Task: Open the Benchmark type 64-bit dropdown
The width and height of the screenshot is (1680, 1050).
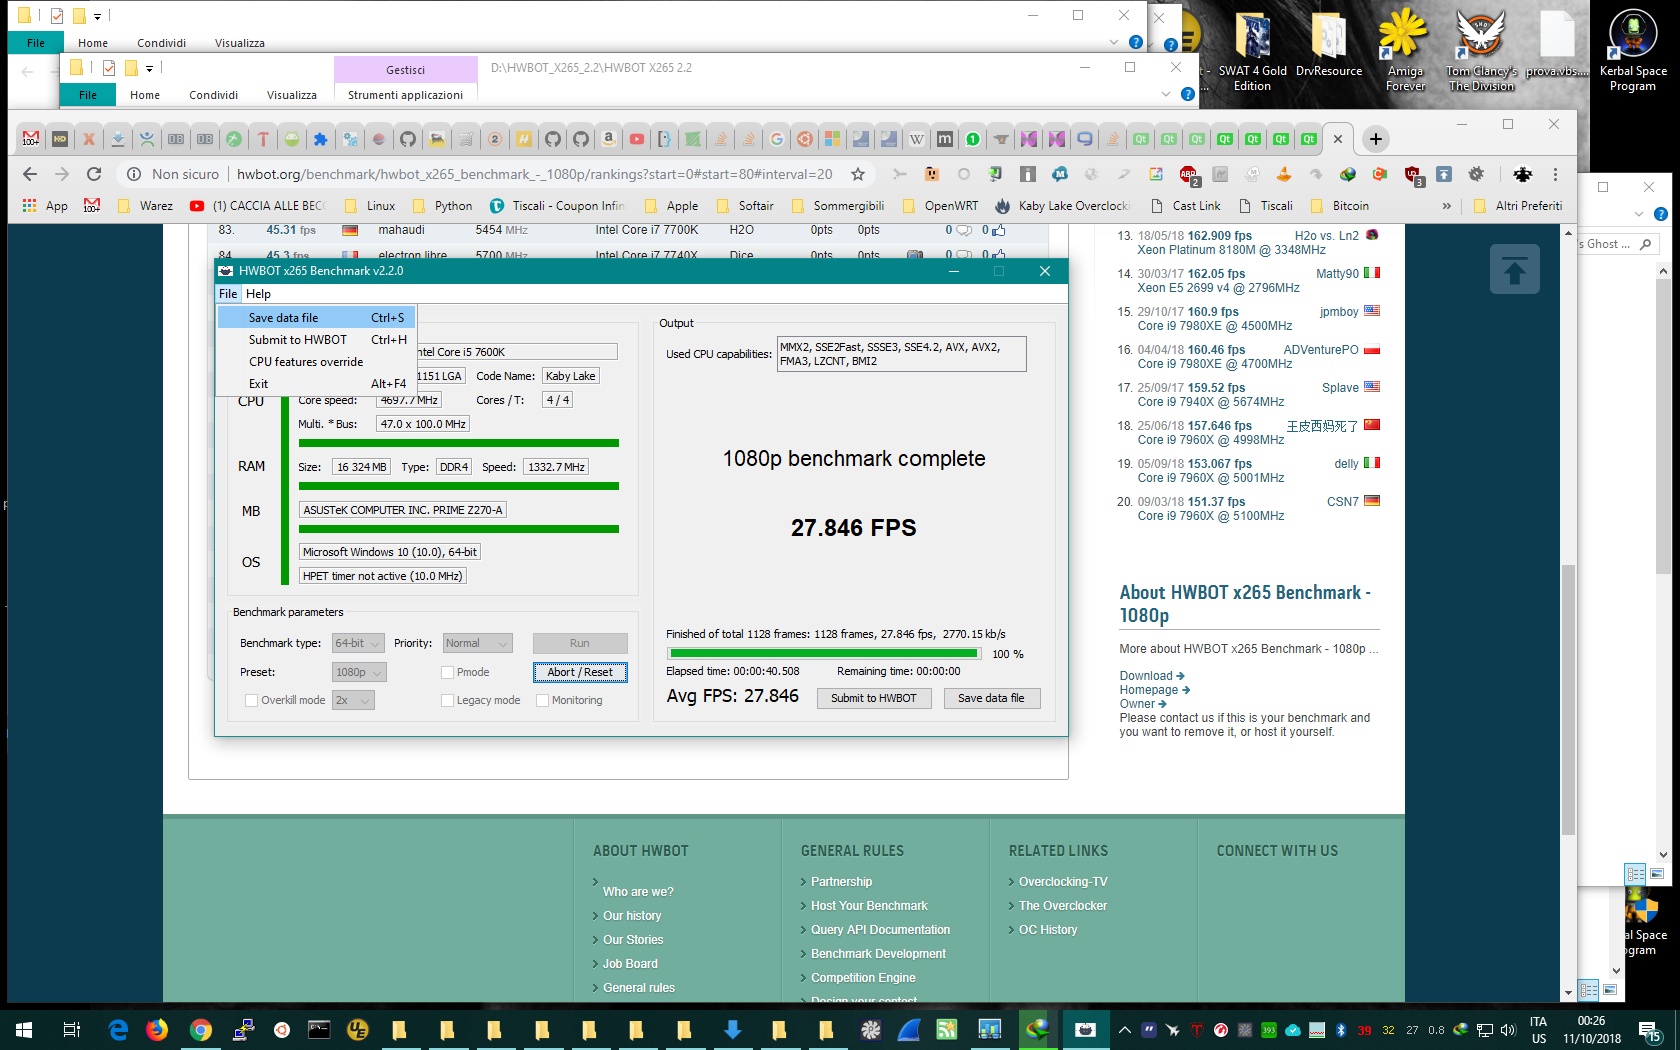Action: (358, 643)
